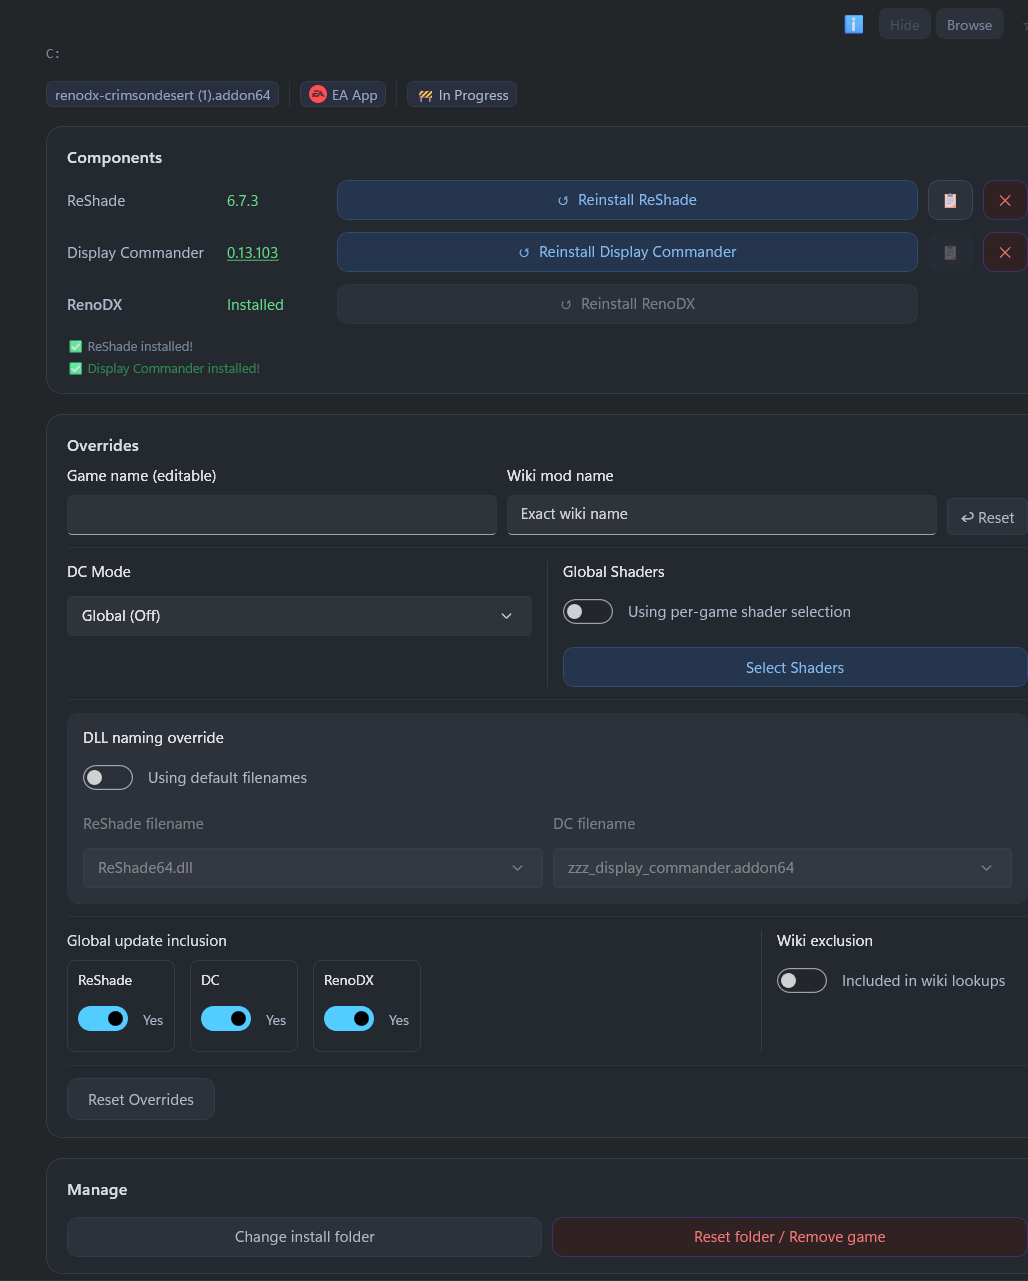The height and width of the screenshot is (1281, 1028).
Task: Click the red X beside Reinstall ReShade
Action: [x=1005, y=200]
